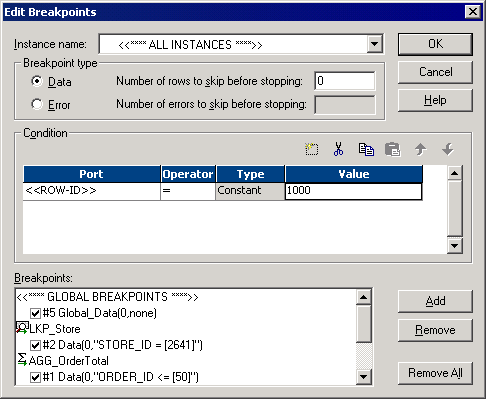Click the move condition up arrow

tap(420, 149)
